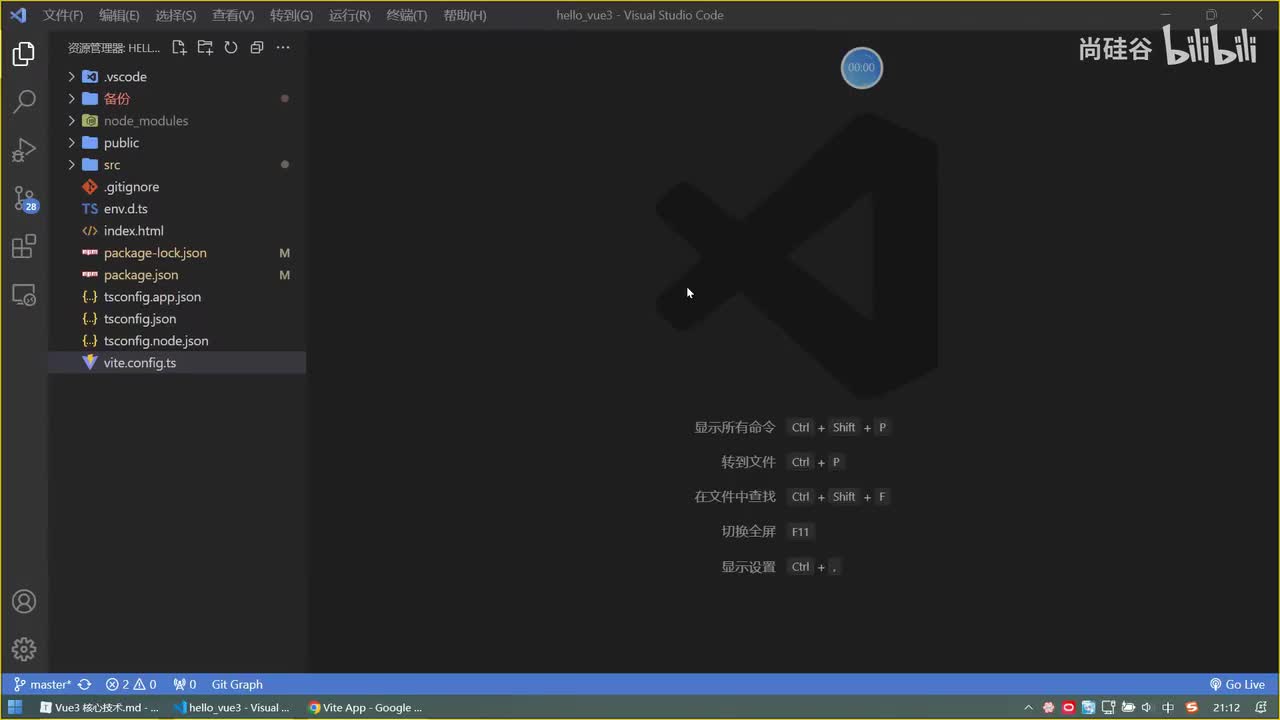Expand the public folder

(x=121, y=143)
